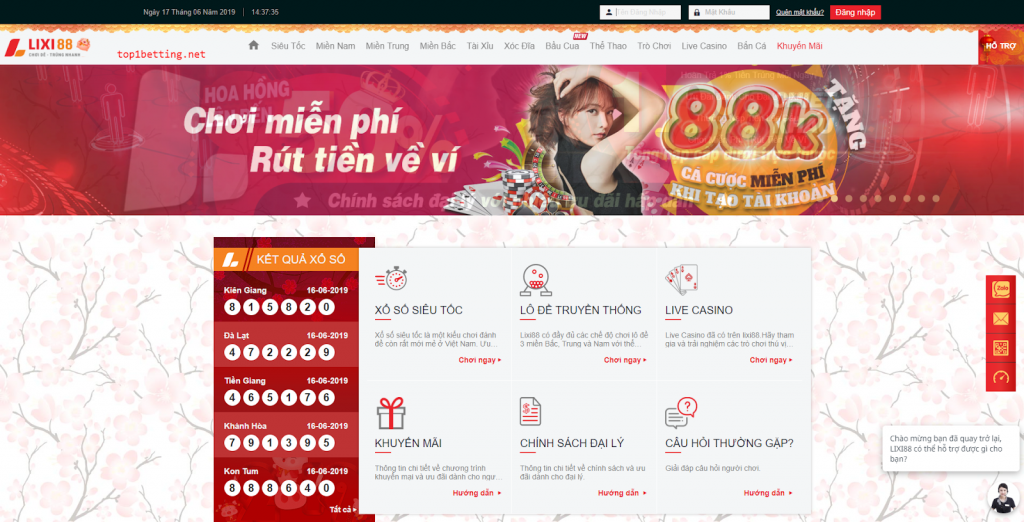Click the gift box Khuyến Mãi icon

(x=391, y=414)
